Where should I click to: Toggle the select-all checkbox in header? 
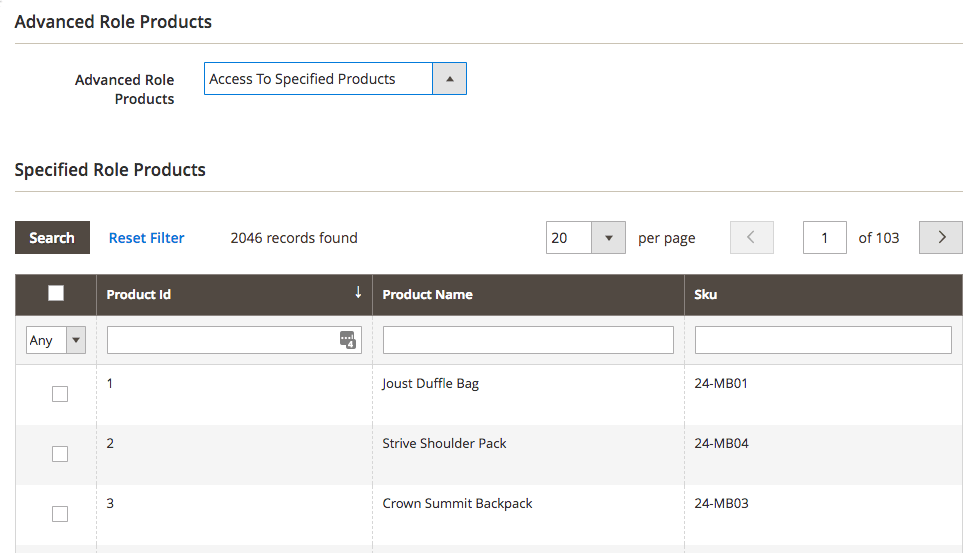tap(56, 293)
